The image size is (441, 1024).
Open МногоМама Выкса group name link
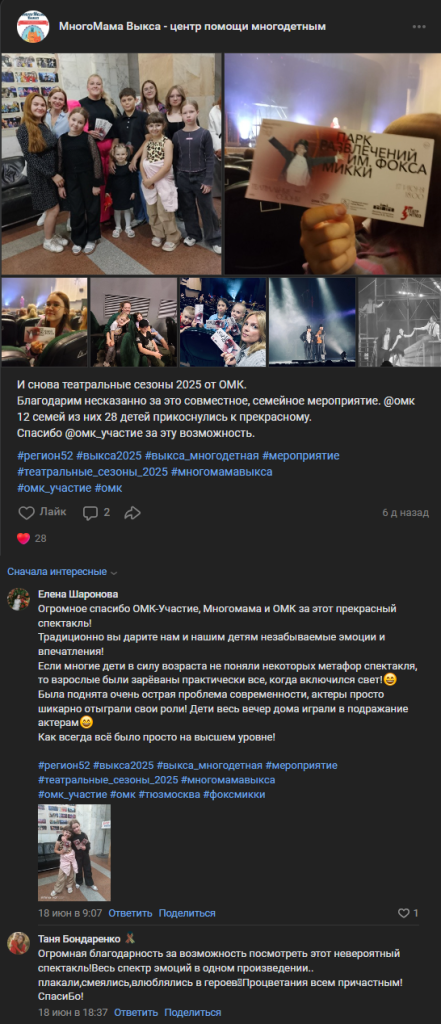coord(193,26)
